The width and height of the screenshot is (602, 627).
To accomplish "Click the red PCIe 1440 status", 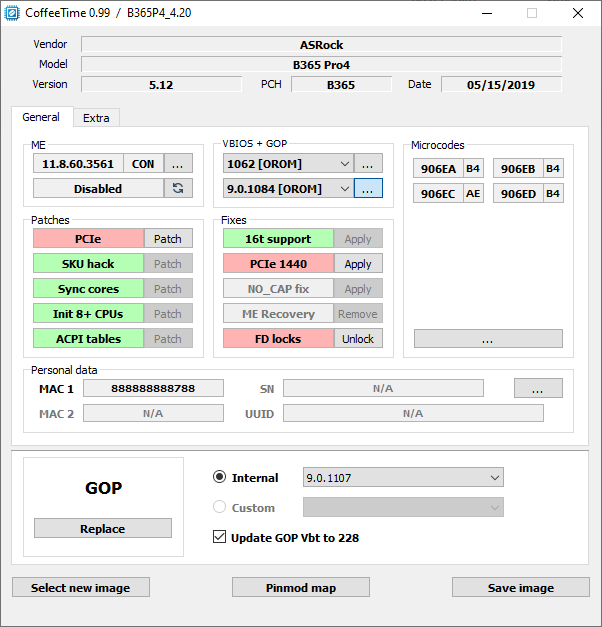I will tap(278, 264).
